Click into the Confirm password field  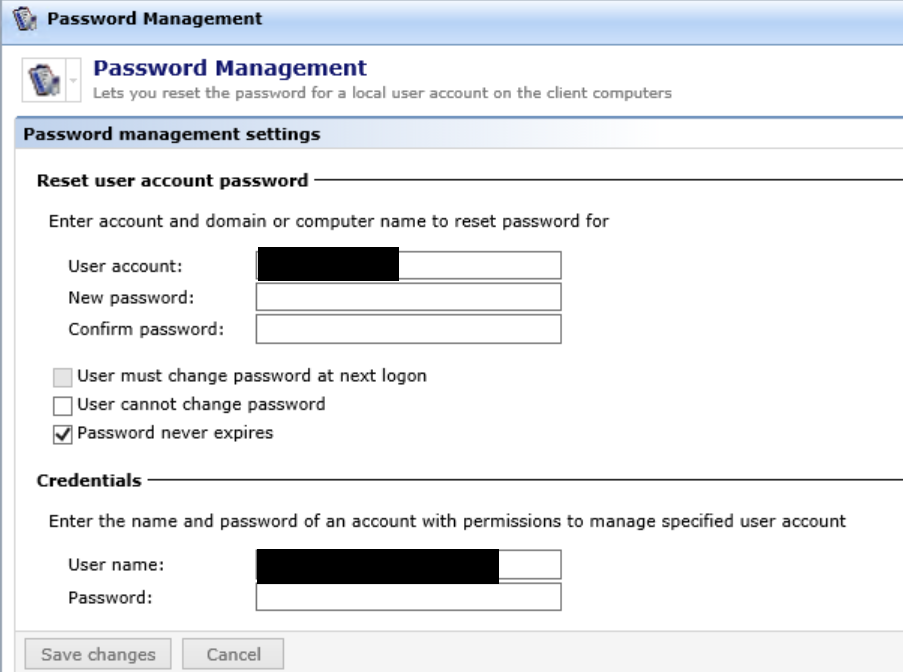pos(408,329)
